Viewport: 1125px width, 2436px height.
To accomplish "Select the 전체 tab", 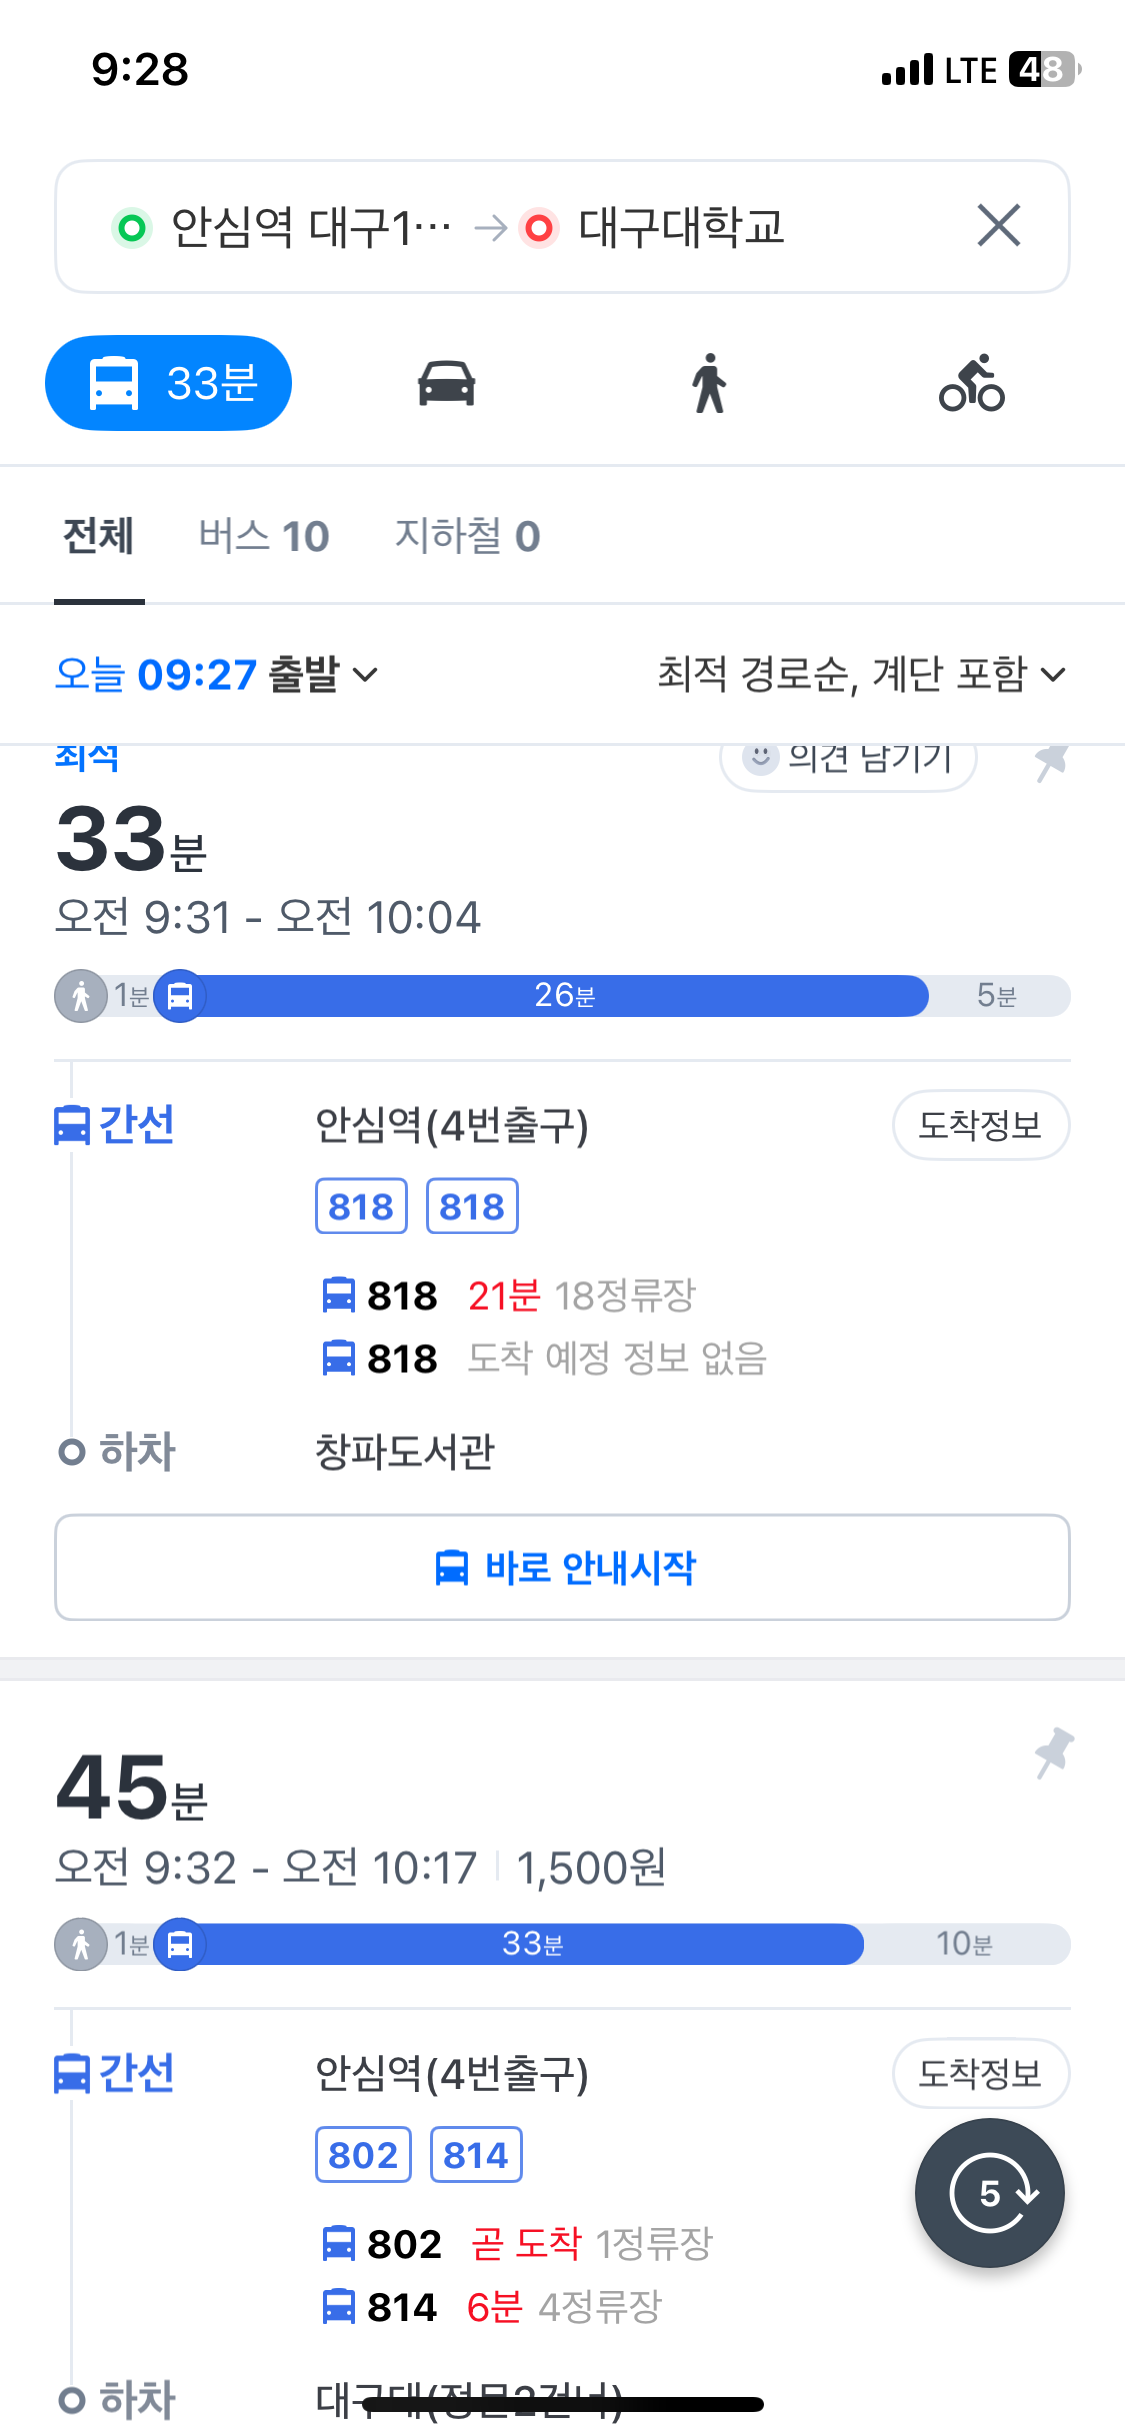I will [x=99, y=537].
